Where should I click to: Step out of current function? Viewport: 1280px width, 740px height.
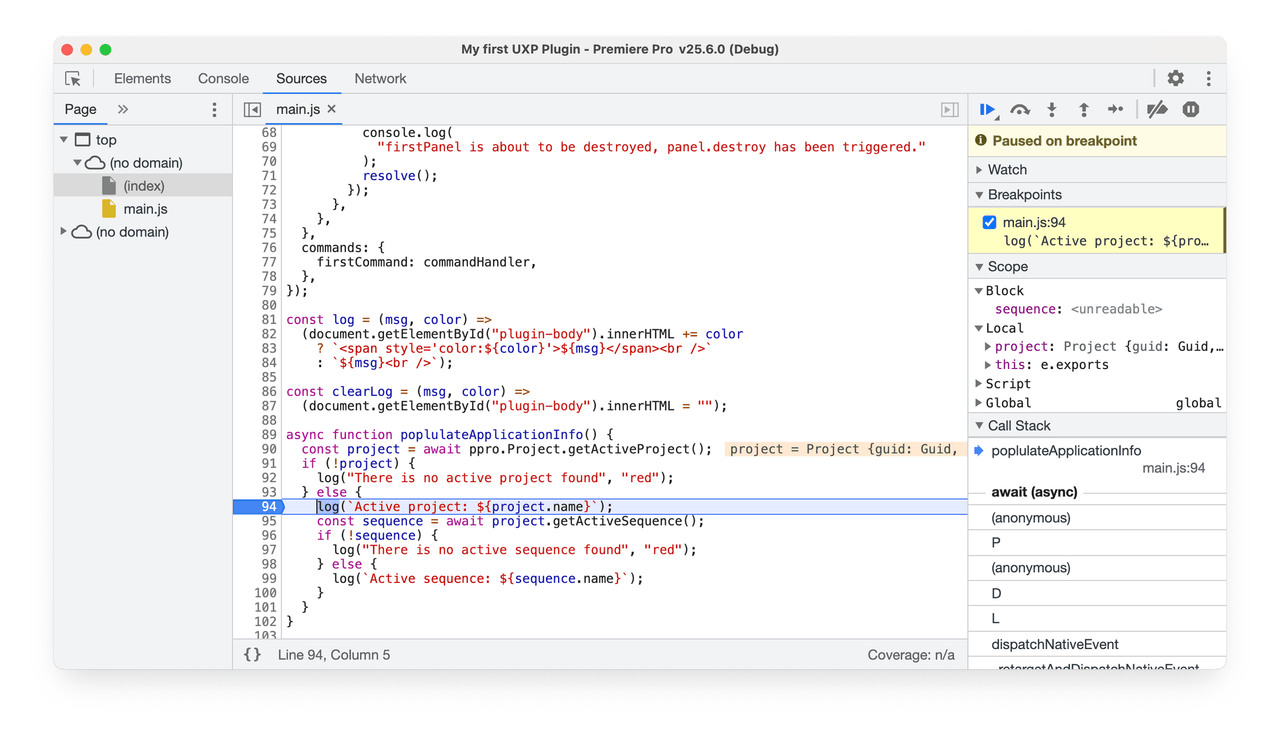pyautogui.click(x=1083, y=109)
